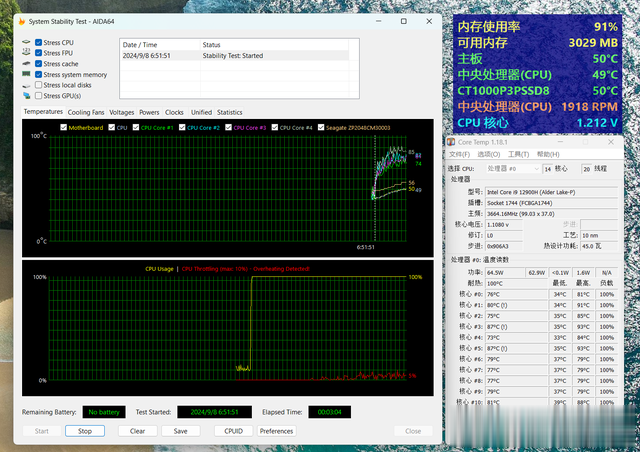Click the AIDA64 flame icon in title bar
This screenshot has height=452, width=640.
point(22,21)
